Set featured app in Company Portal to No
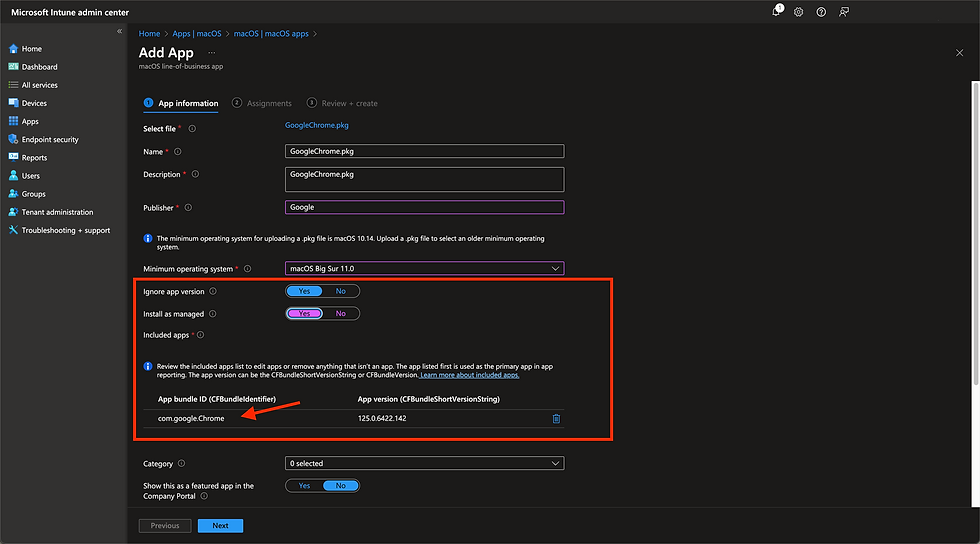 pos(341,486)
